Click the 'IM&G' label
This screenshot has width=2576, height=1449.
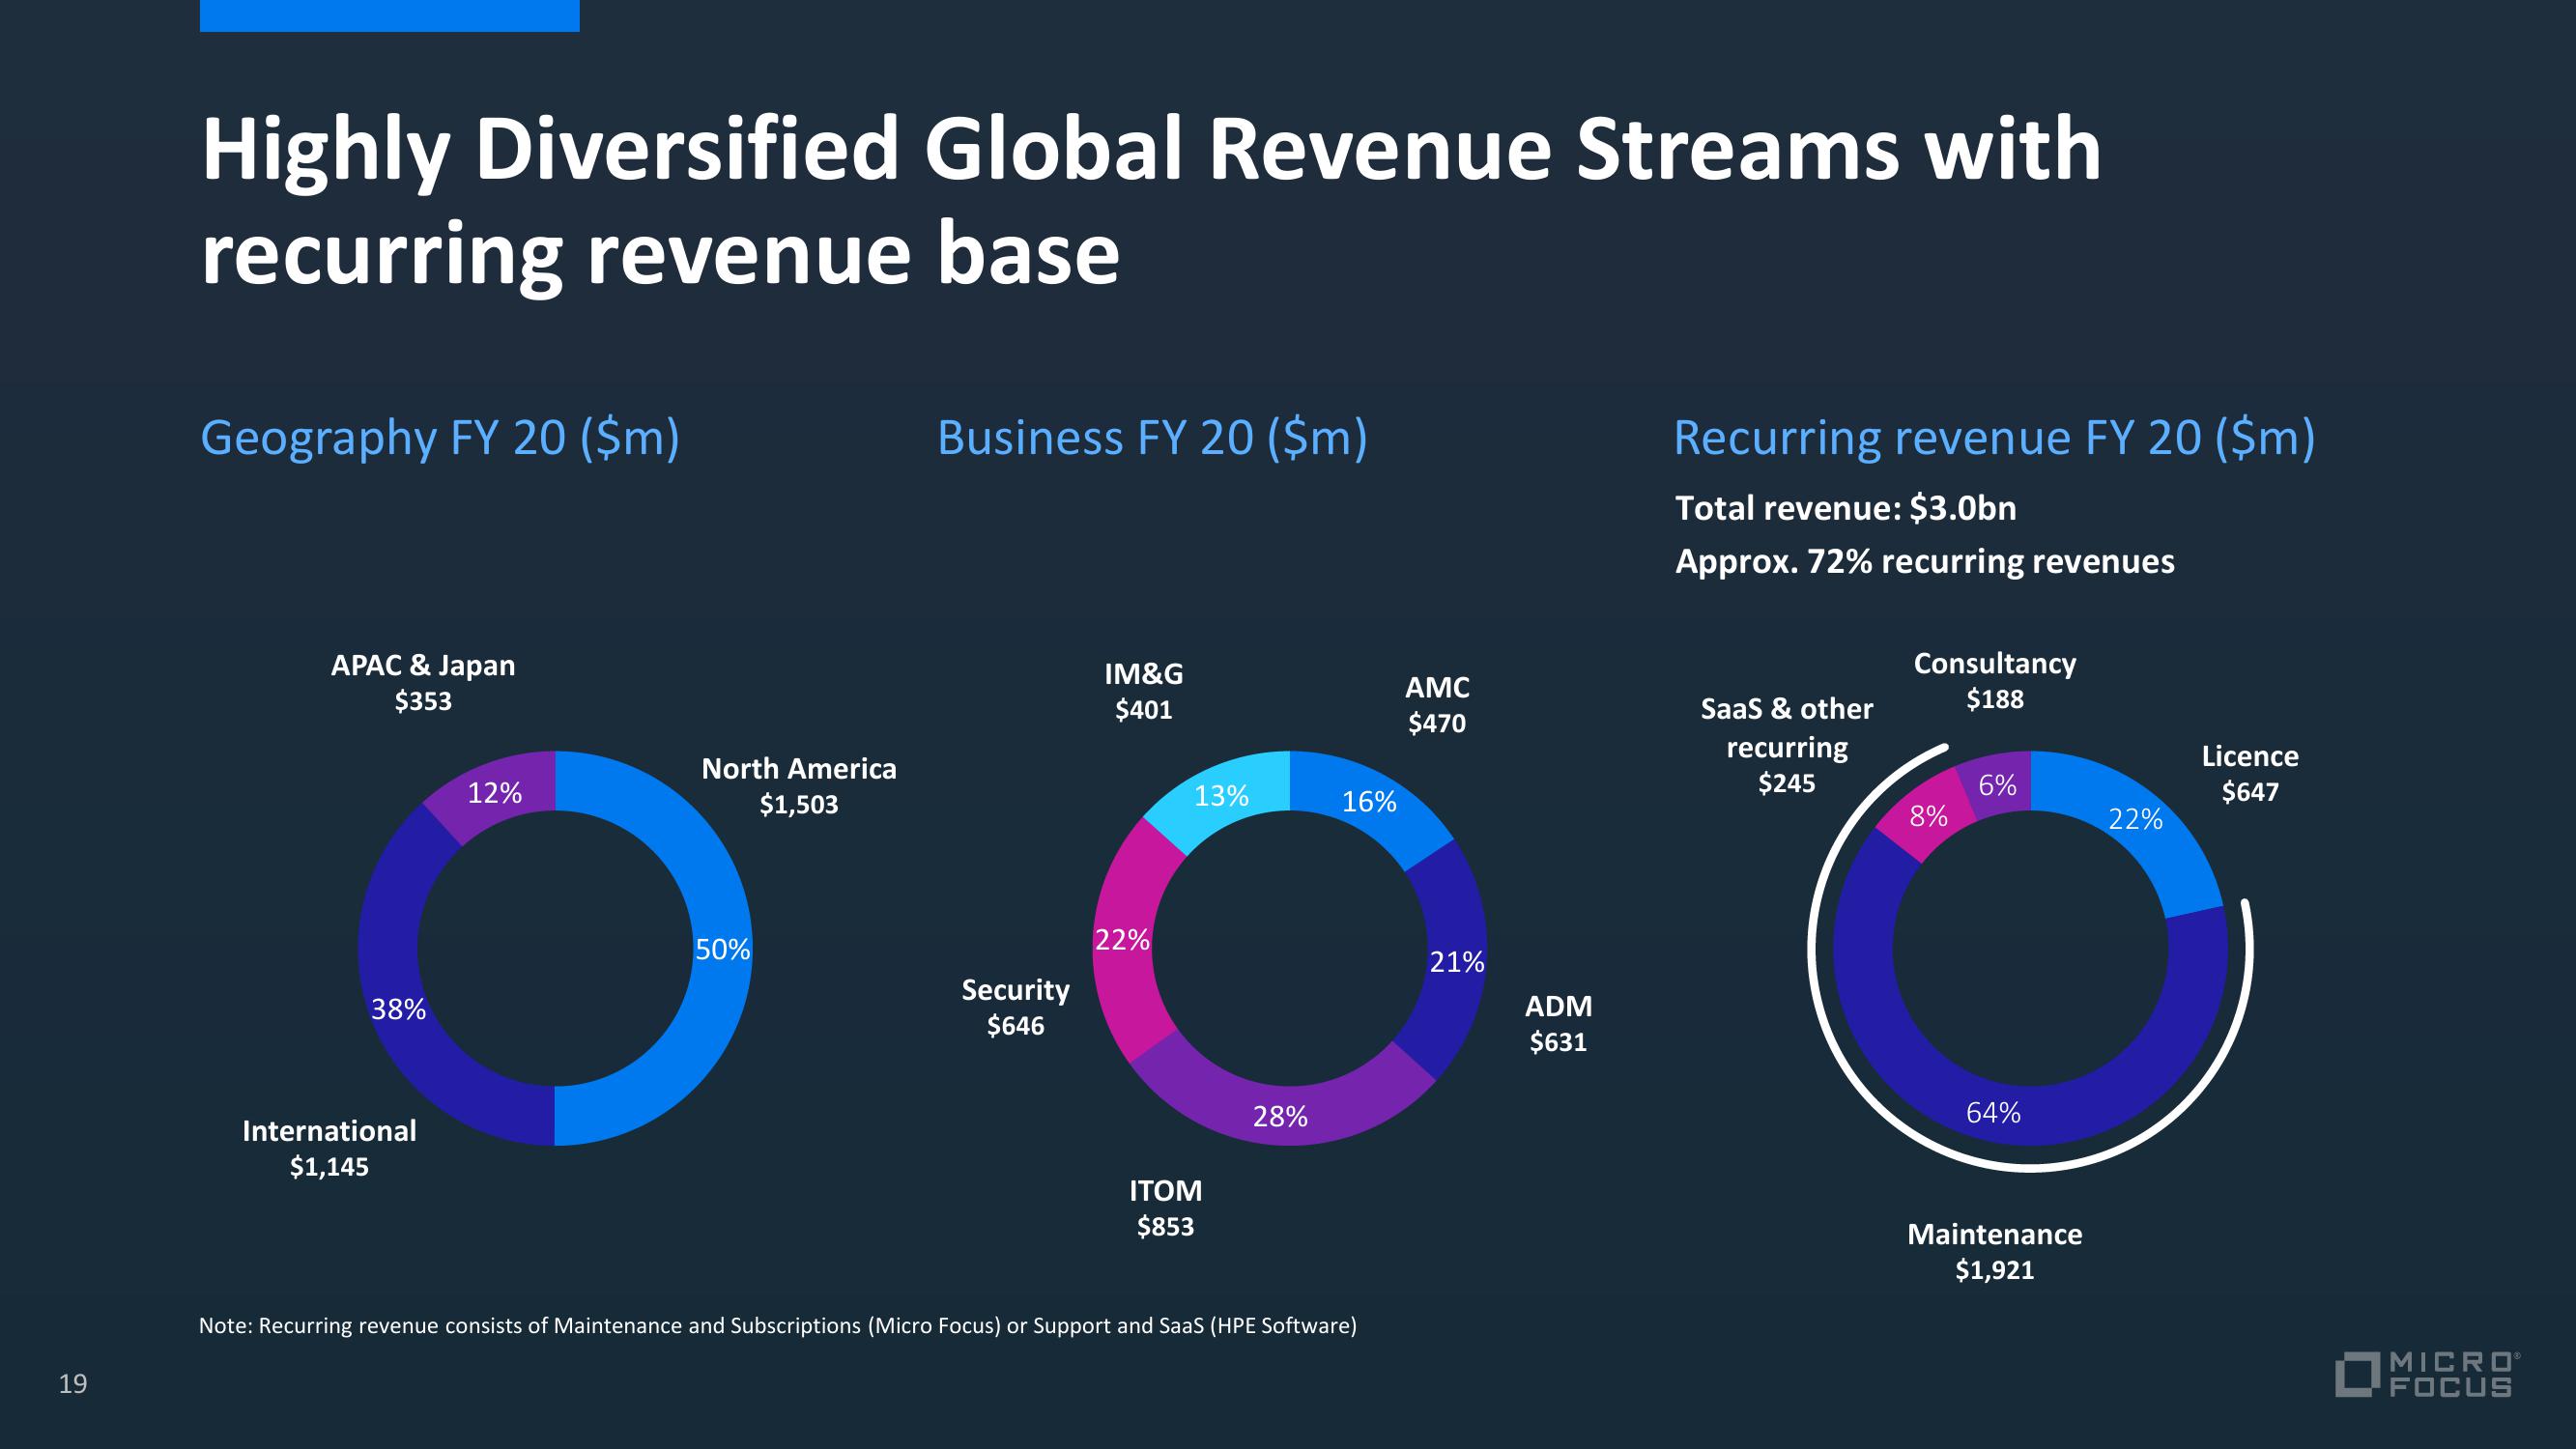pos(1144,674)
